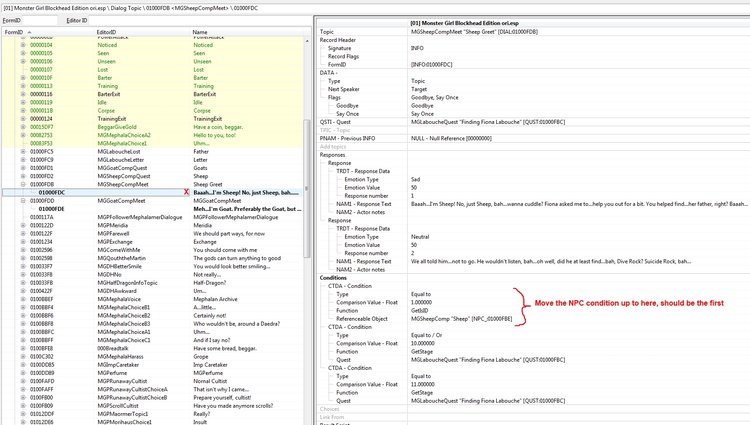Viewport: 750px width, 425px height.
Task: Click the Topic row in record view
Action: 533,32
